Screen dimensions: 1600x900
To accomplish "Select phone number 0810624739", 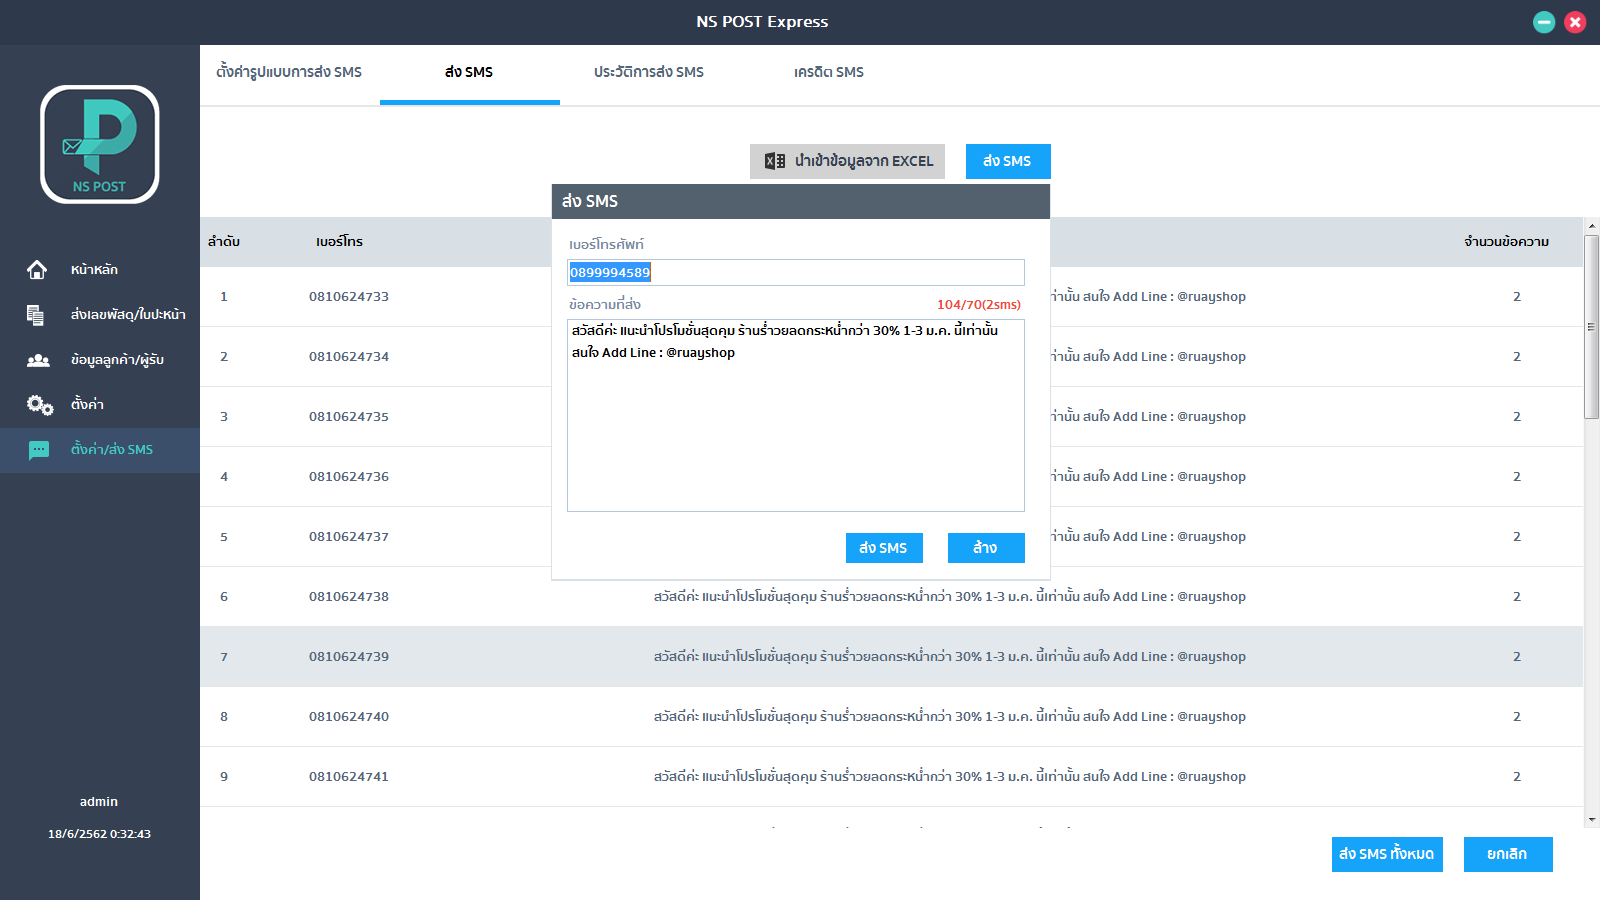I will click(349, 656).
